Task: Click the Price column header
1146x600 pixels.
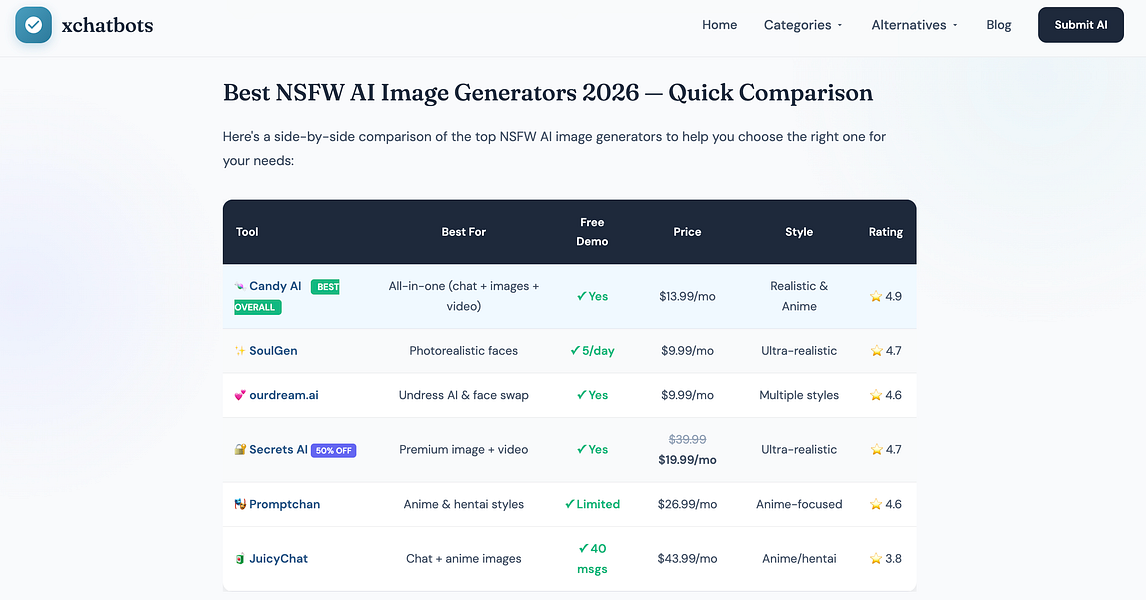Action: click(x=687, y=232)
